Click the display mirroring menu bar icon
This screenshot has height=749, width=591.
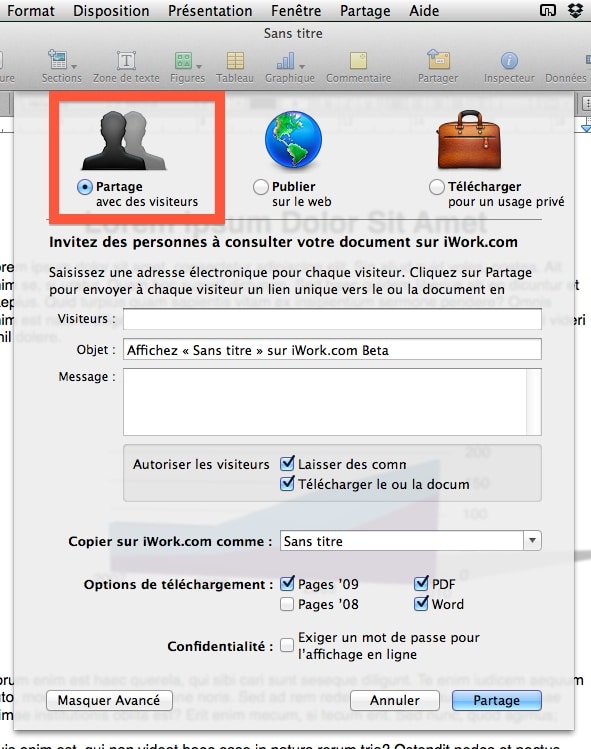click(x=548, y=10)
